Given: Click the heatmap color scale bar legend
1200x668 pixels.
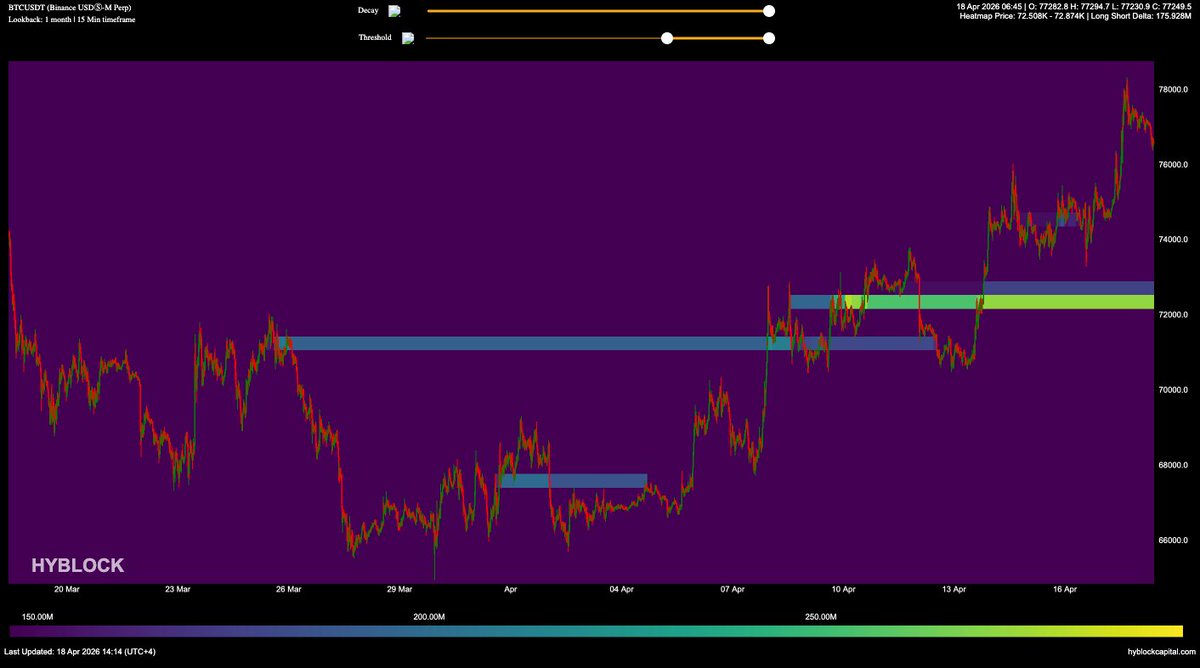Looking at the screenshot, I should click(596, 631).
